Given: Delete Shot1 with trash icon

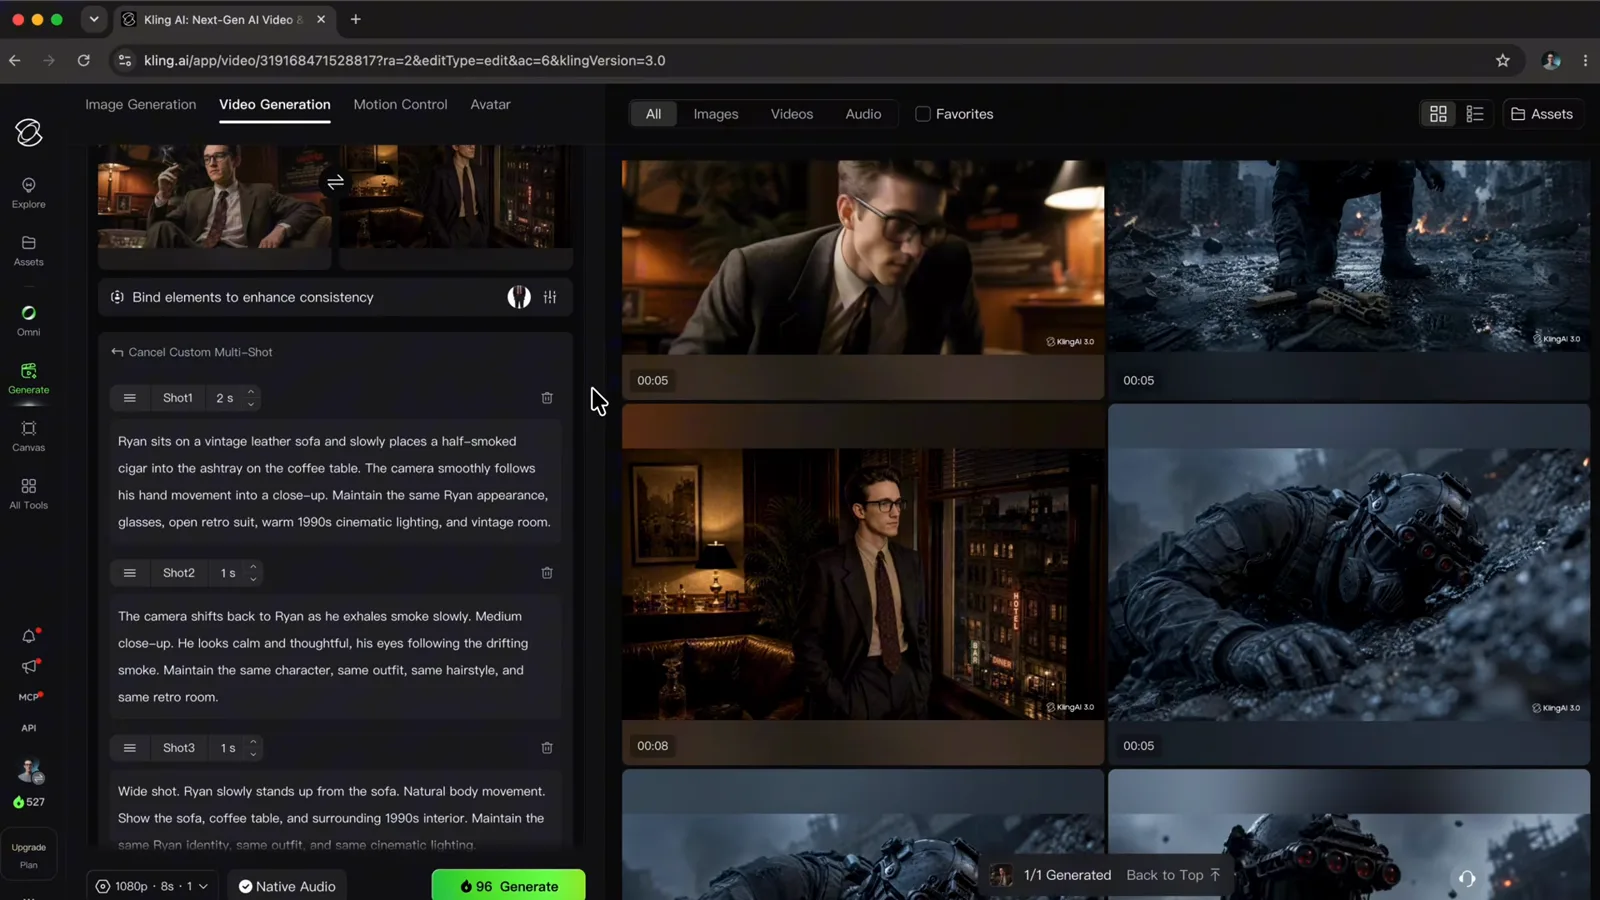Looking at the screenshot, I should click(547, 398).
